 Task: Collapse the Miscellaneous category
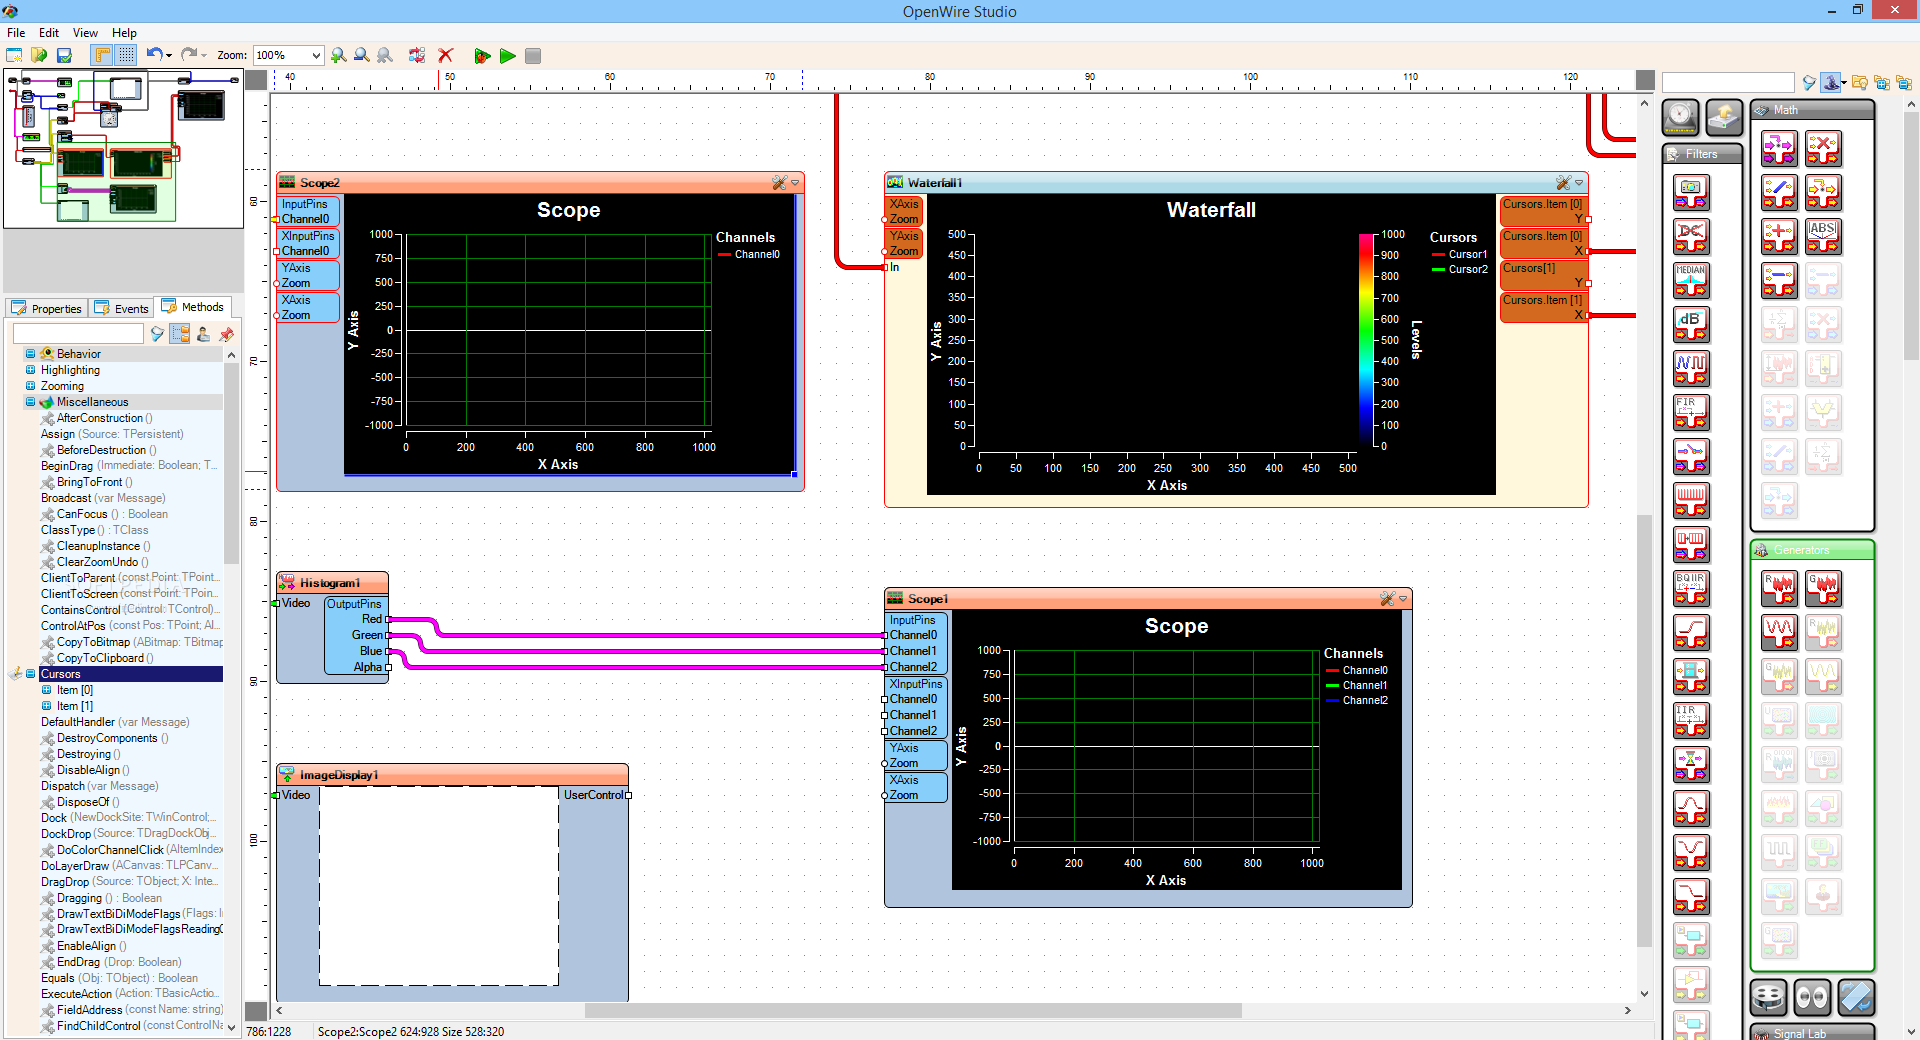point(31,402)
